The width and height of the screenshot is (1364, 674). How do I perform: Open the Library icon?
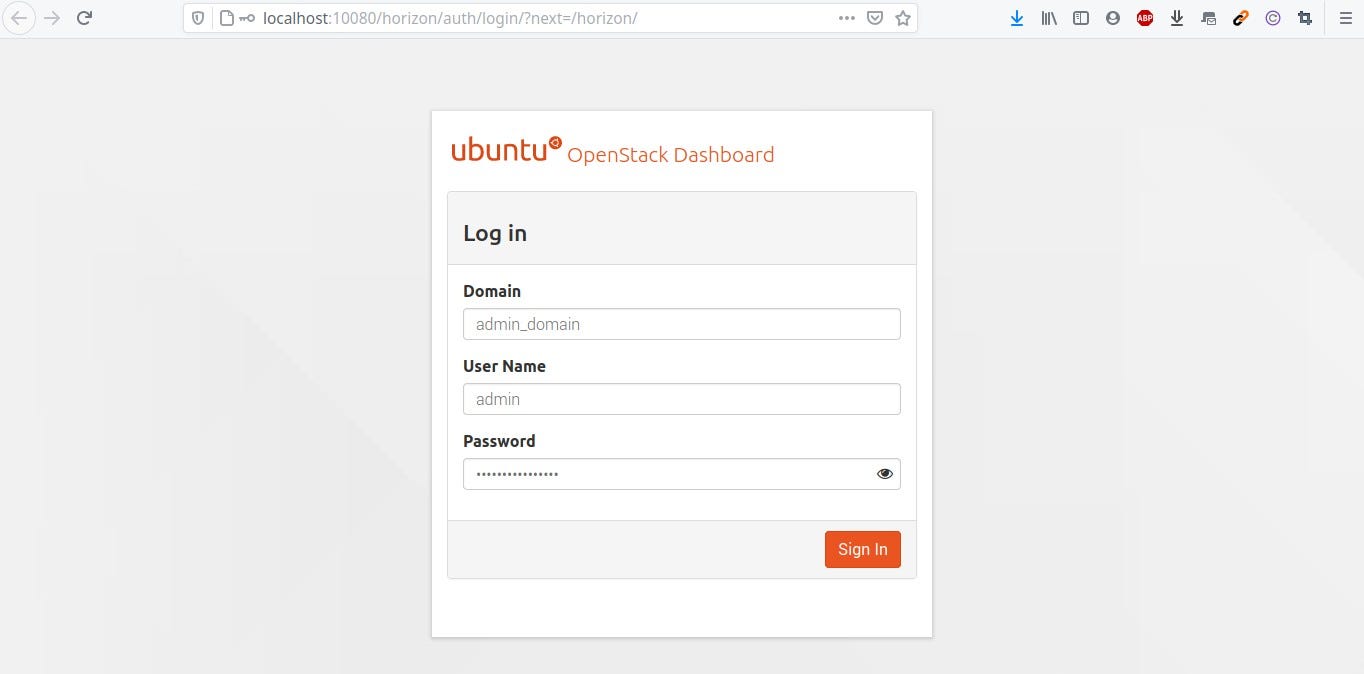[x=1049, y=18]
